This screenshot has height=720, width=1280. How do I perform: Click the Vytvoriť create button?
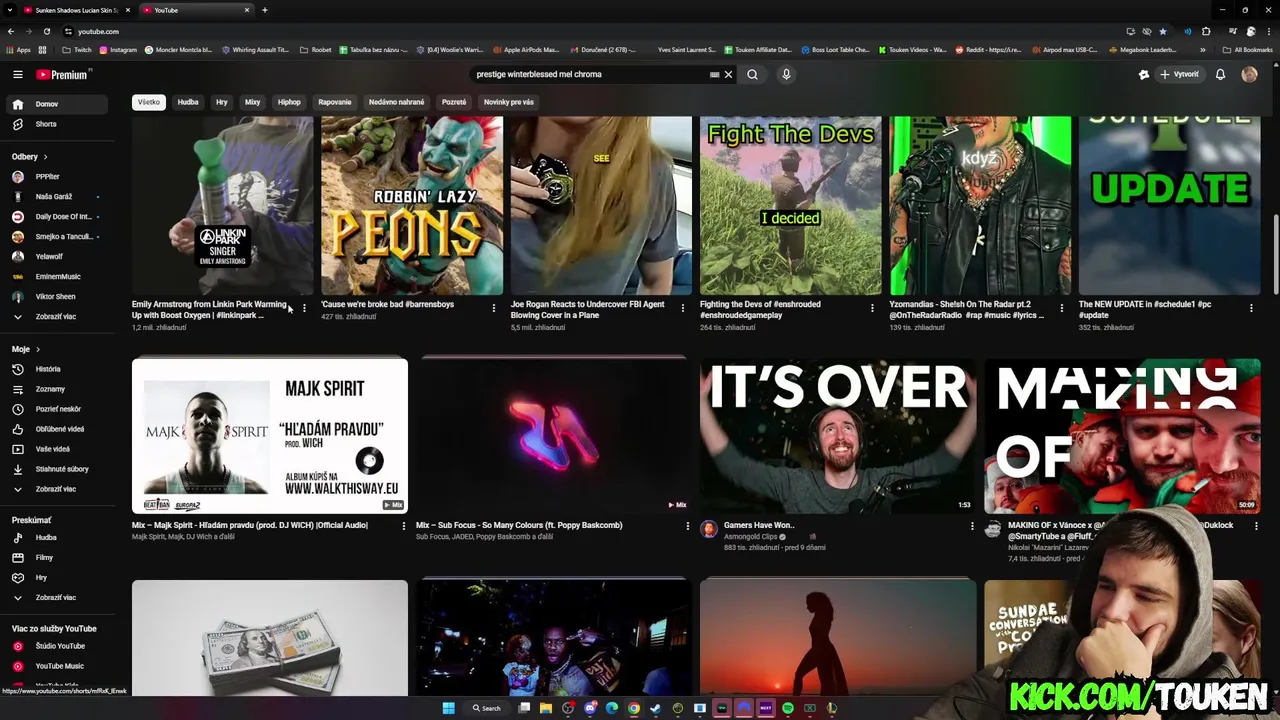coord(1179,74)
